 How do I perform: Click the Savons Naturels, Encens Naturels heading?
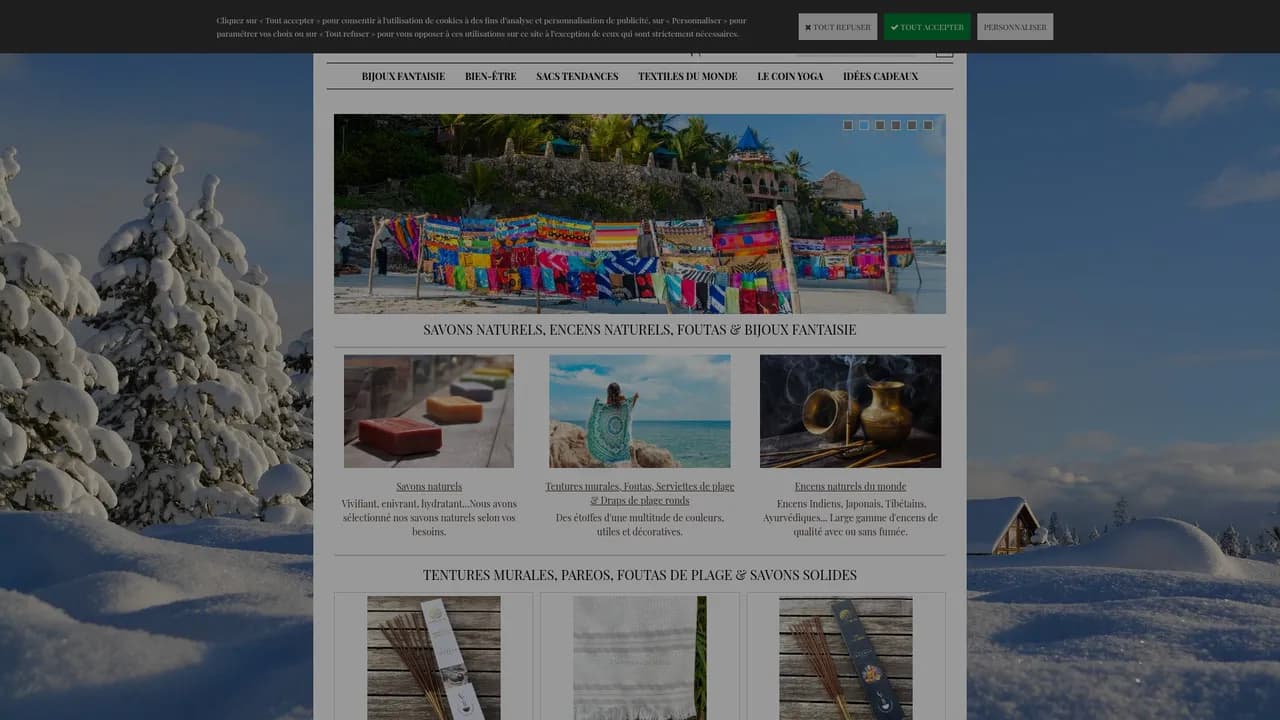pyautogui.click(x=640, y=330)
